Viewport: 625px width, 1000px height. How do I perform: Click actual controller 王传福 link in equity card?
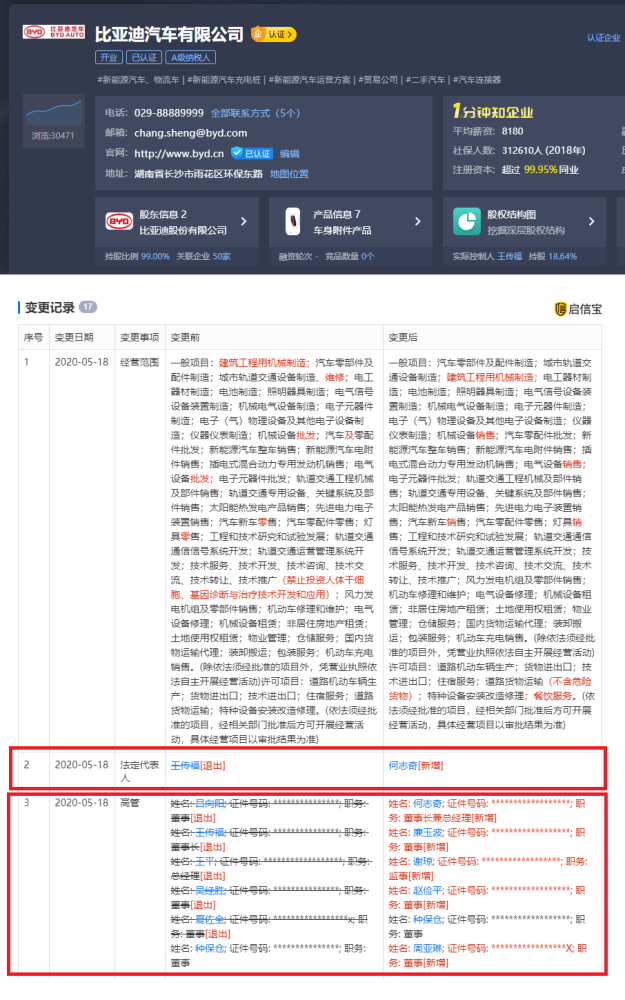coord(510,256)
